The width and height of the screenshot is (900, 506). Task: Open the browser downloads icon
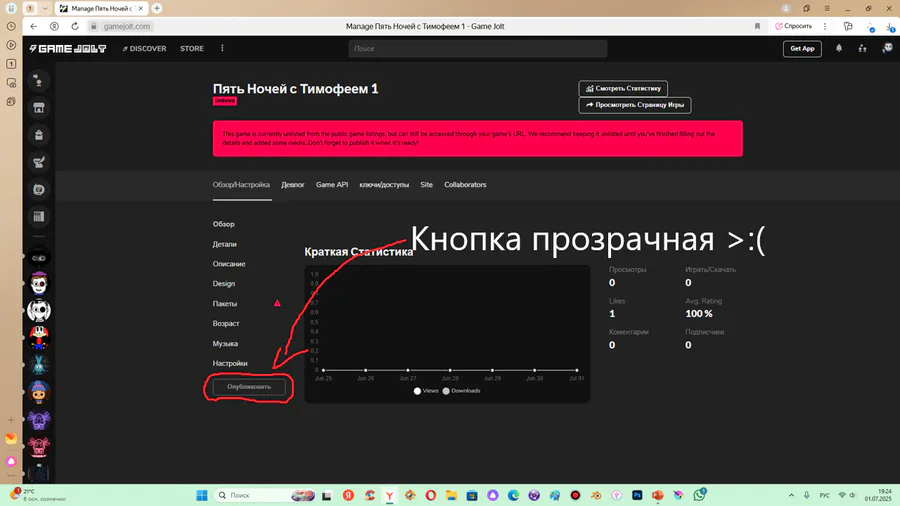pyautogui.click(x=890, y=26)
